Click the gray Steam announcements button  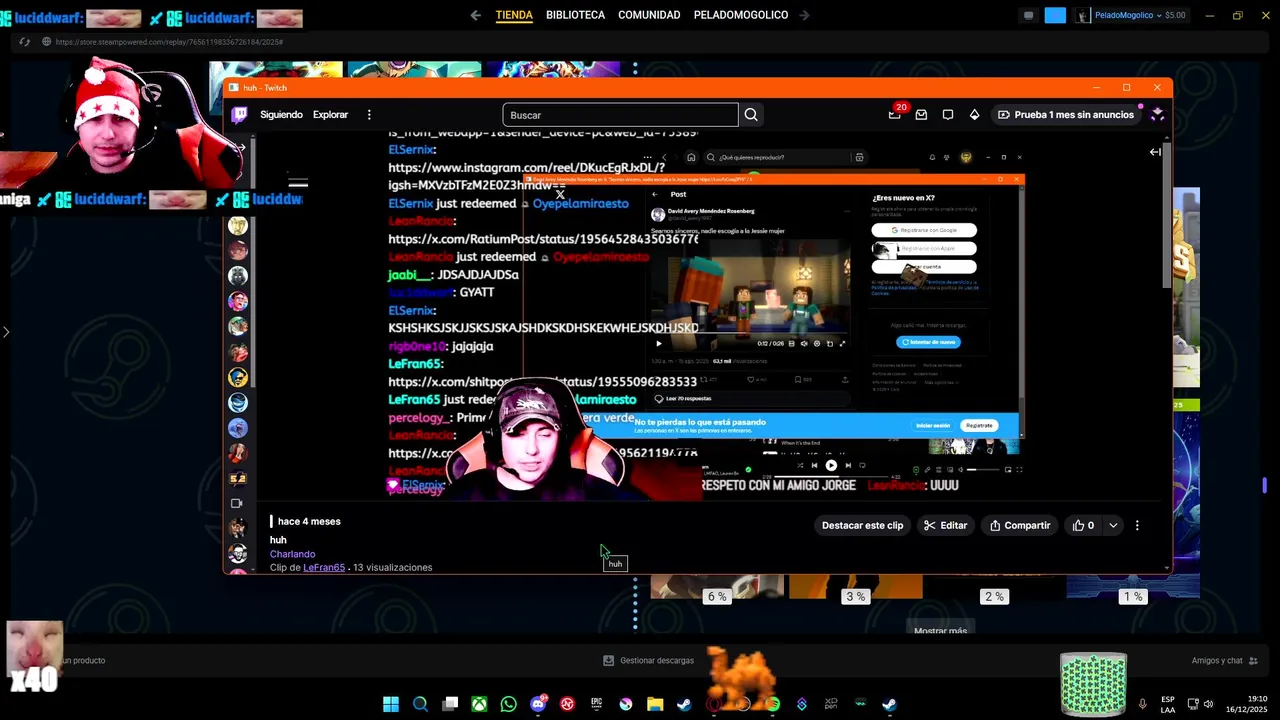[1028, 15]
